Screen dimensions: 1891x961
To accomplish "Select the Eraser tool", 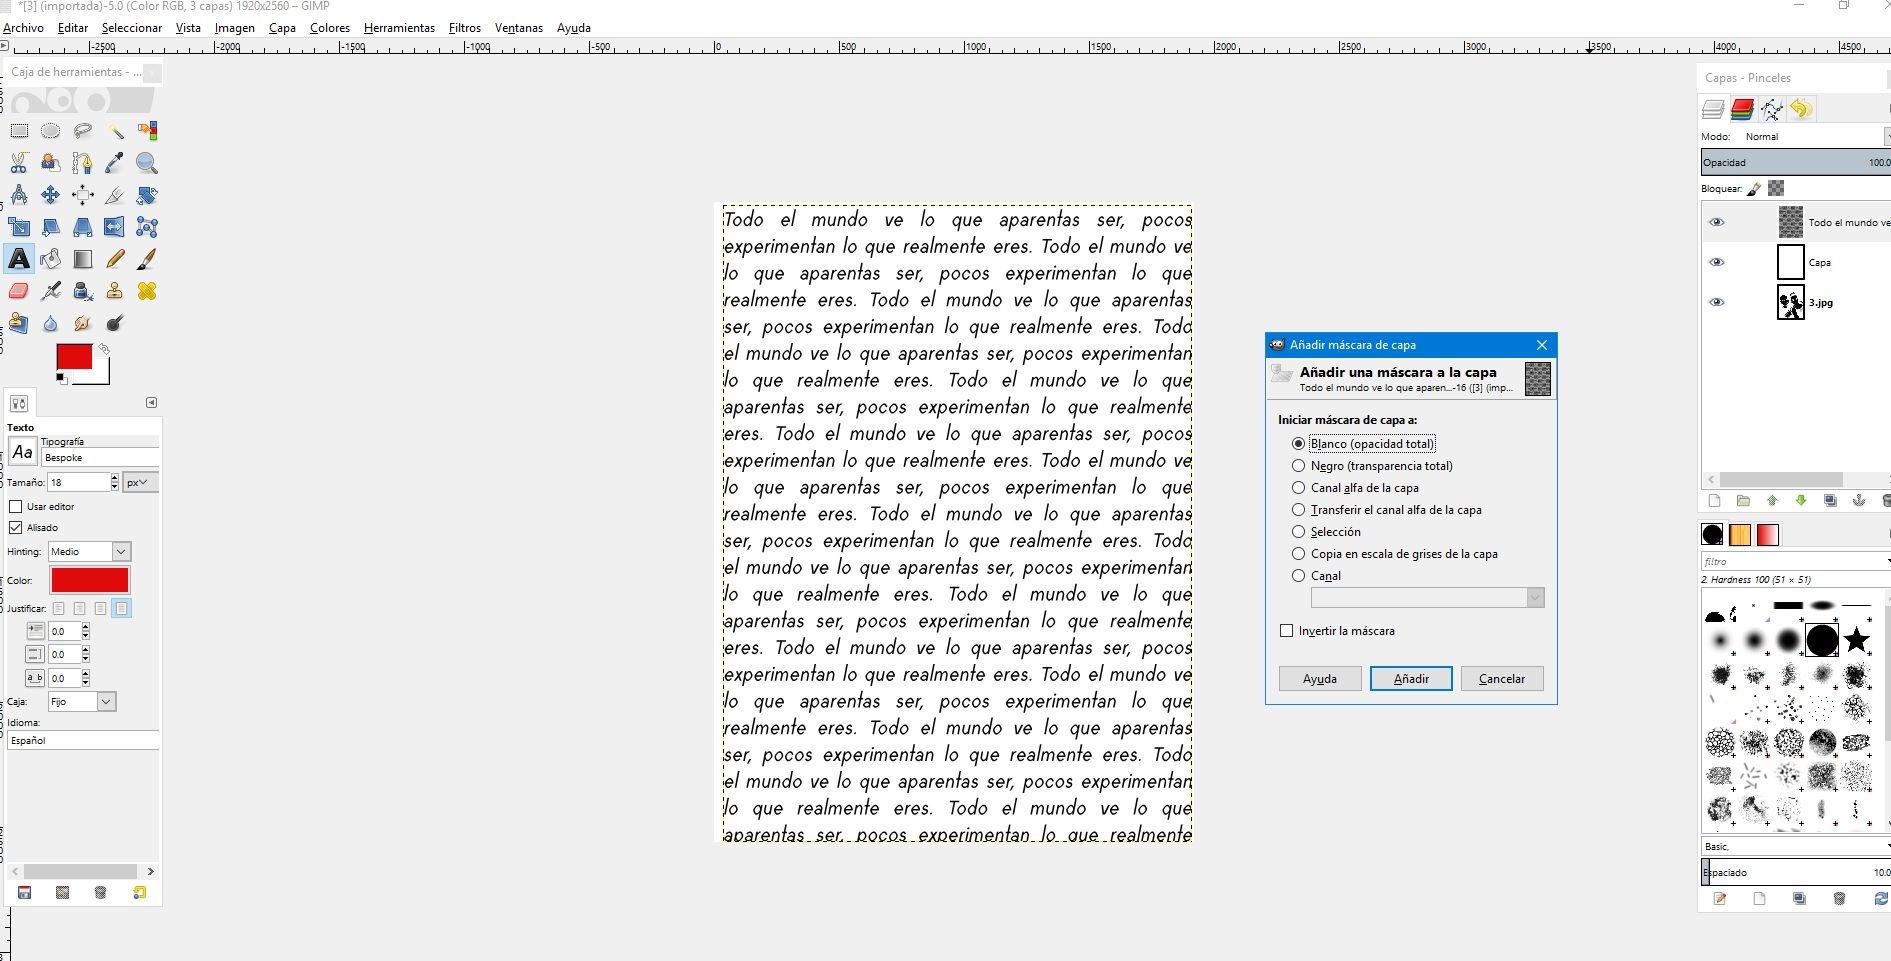I will pyautogui.click(x=19, y=291).
